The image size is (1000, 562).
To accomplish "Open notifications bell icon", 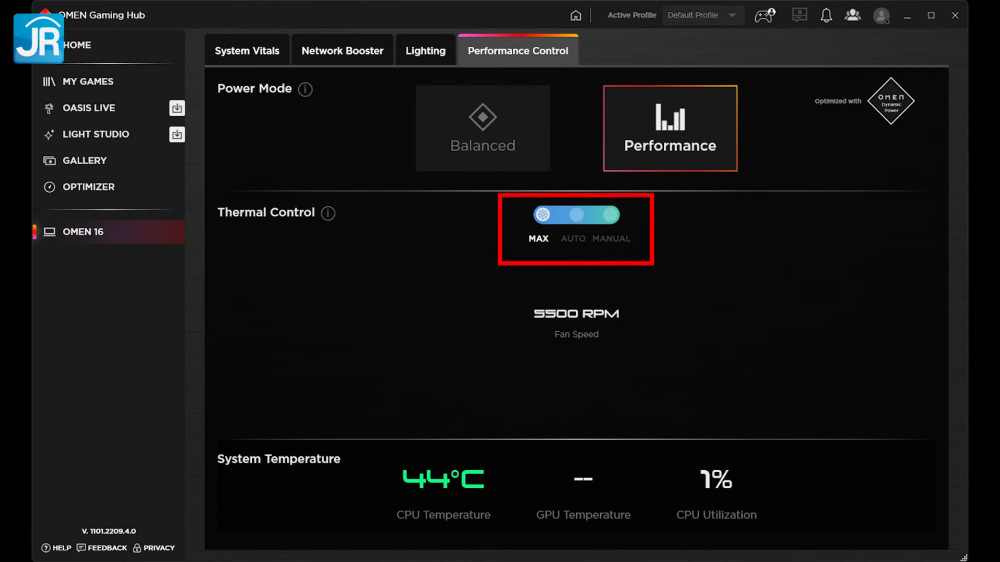I will coord(826,15).
